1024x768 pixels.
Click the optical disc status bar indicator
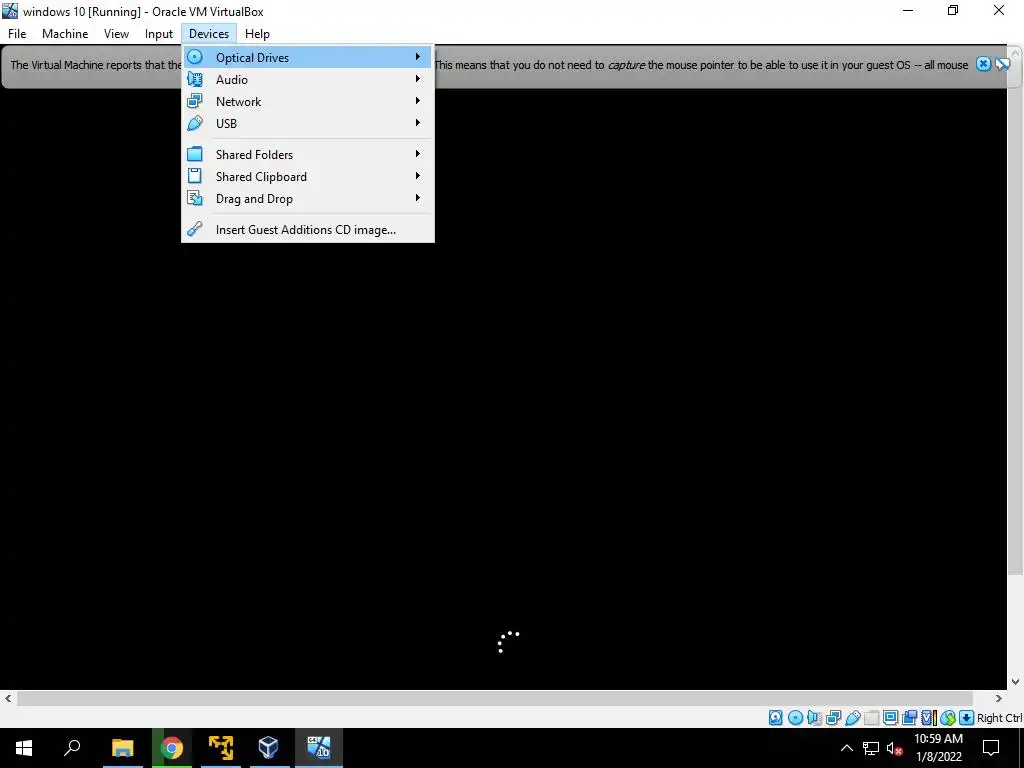(795, 718)
